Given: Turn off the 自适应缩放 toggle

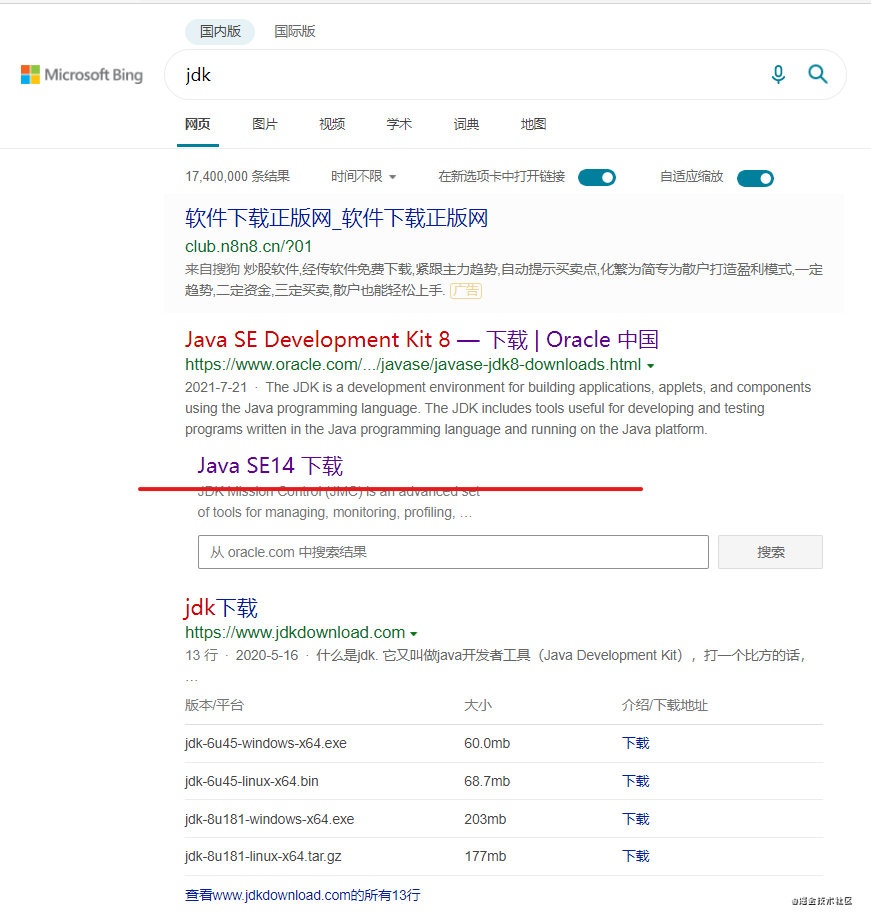Looking at the screenshot, I should coord(755,177).
